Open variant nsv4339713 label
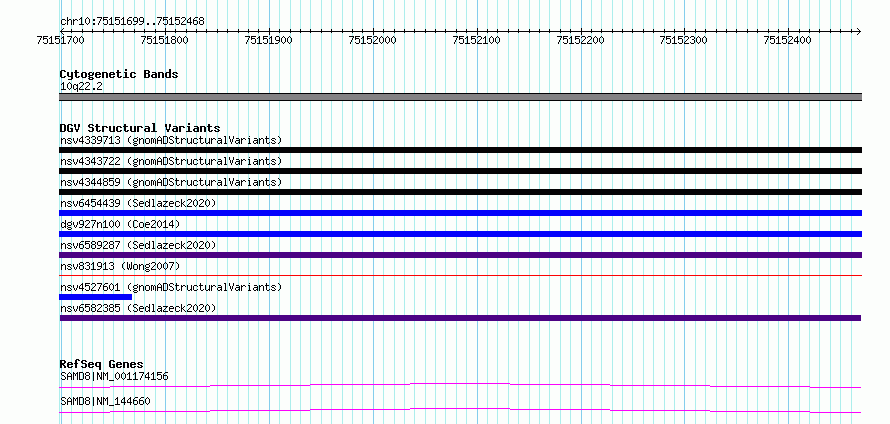Screen dimensions: 890x424 coord(171,140)
